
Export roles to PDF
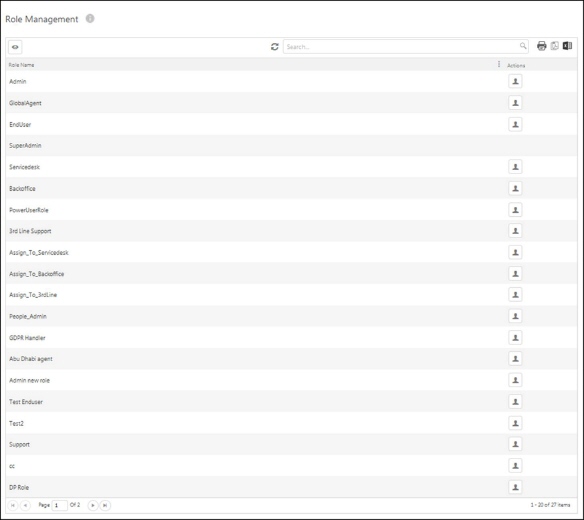pos(555,46)
